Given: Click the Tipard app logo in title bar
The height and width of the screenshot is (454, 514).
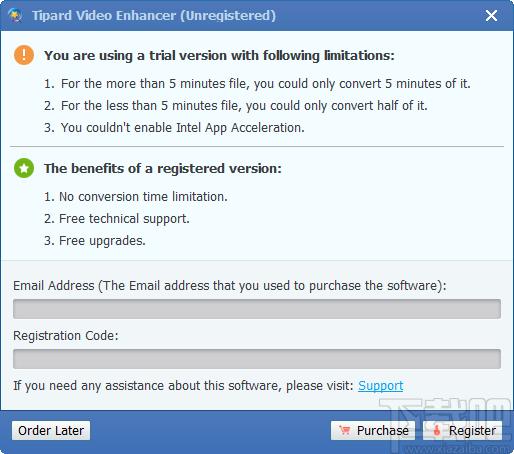Looking at the screenshot, I should pyautogui.click(x=16, y=15).
